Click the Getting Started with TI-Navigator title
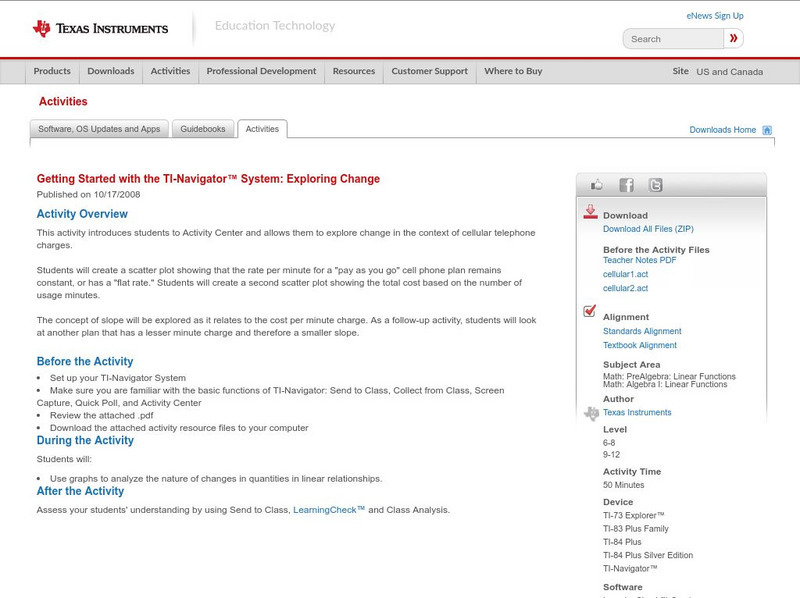Image resolution: width=800 pixels, height=598 pixels. coord(208,179)
